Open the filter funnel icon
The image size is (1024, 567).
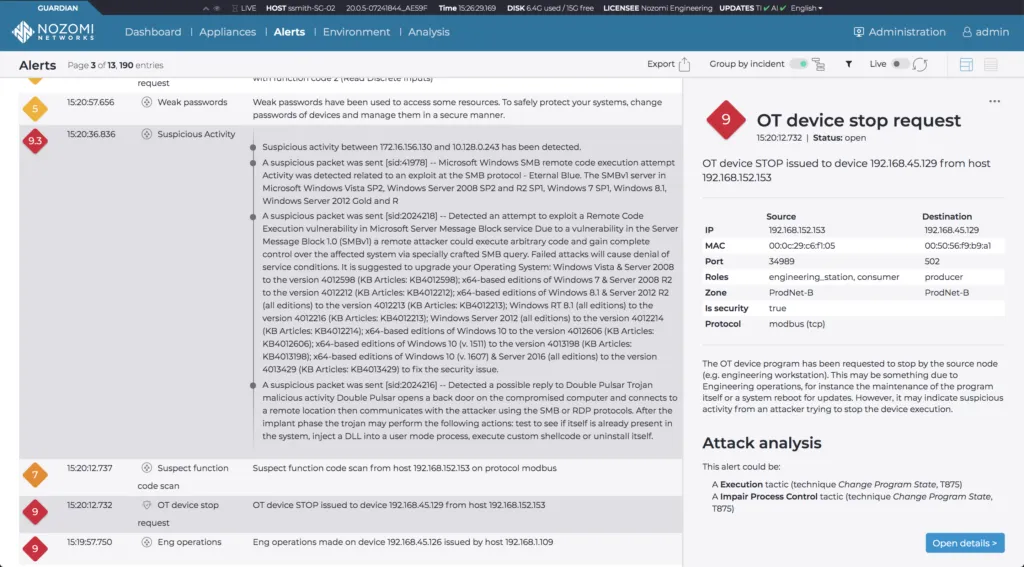[x=848, y=64]
